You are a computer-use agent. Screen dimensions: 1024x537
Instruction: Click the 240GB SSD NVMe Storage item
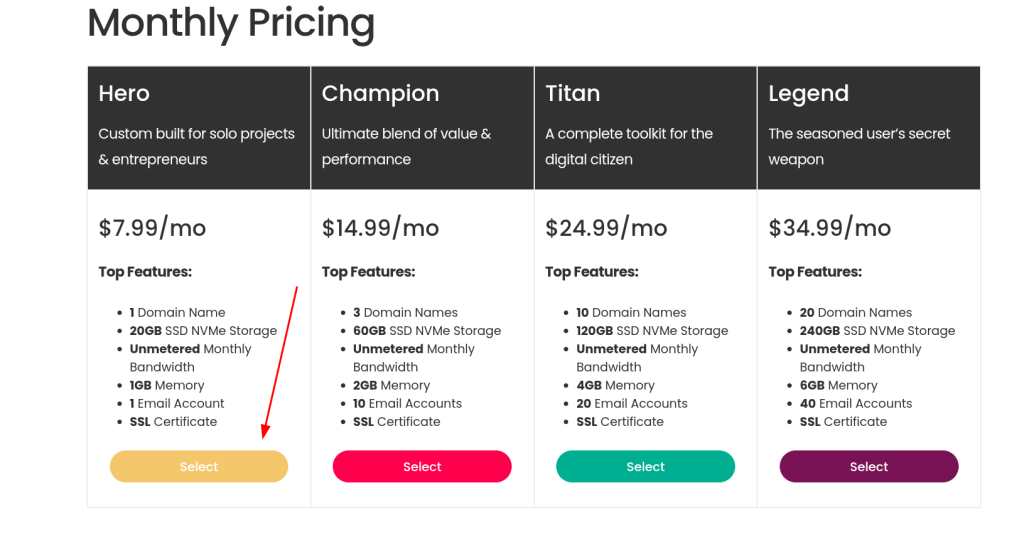coord(877,331)
